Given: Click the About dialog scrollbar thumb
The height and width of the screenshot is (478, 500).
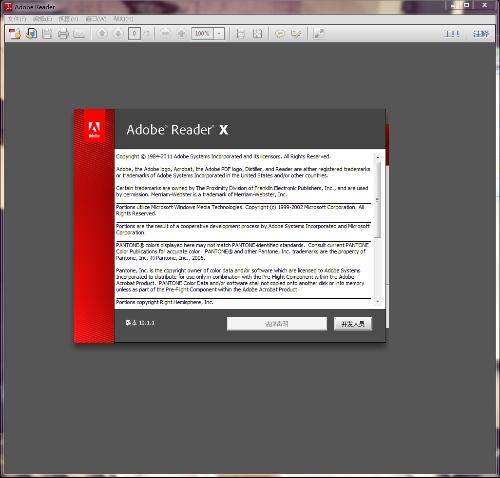Looking at the screenshot, I should pyautogui.click(x=378, y=199).
